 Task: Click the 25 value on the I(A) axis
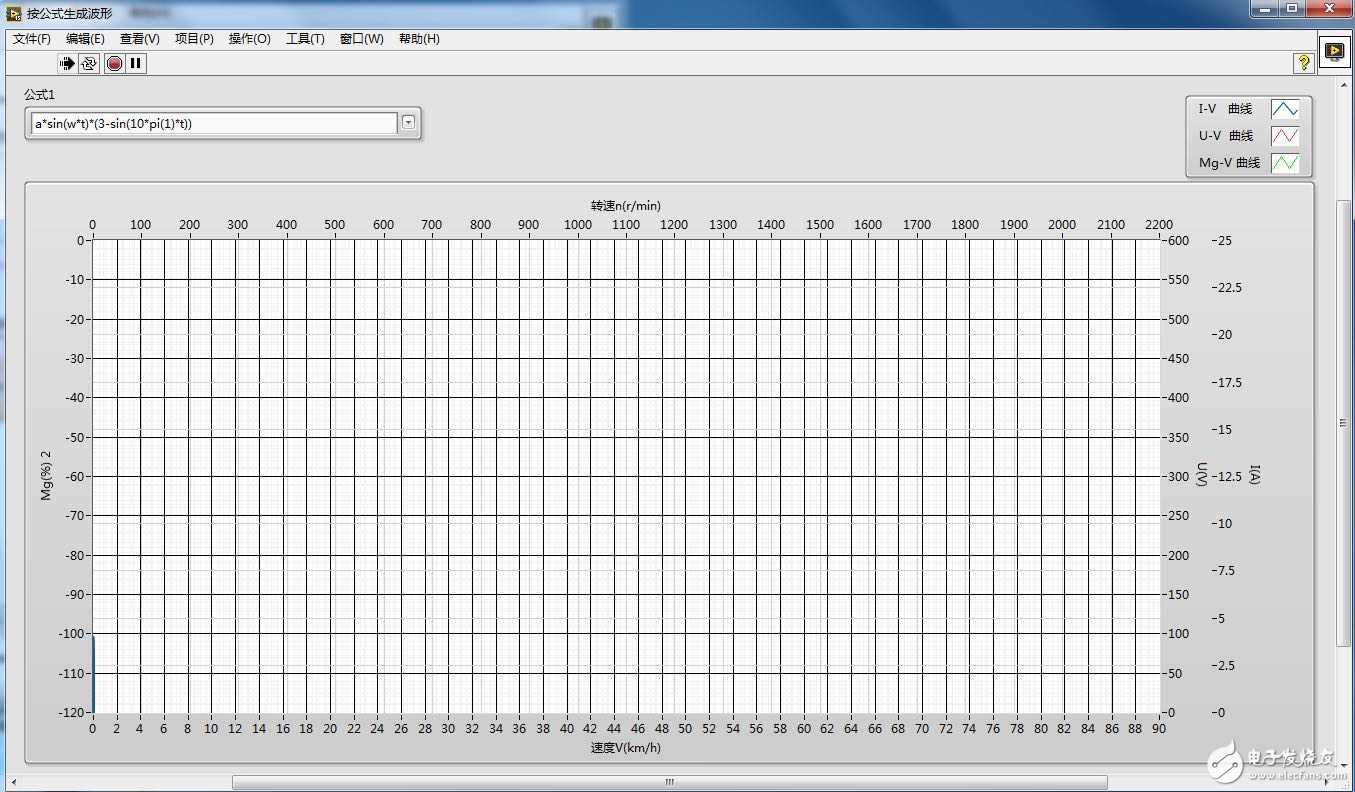[1224, 241]
